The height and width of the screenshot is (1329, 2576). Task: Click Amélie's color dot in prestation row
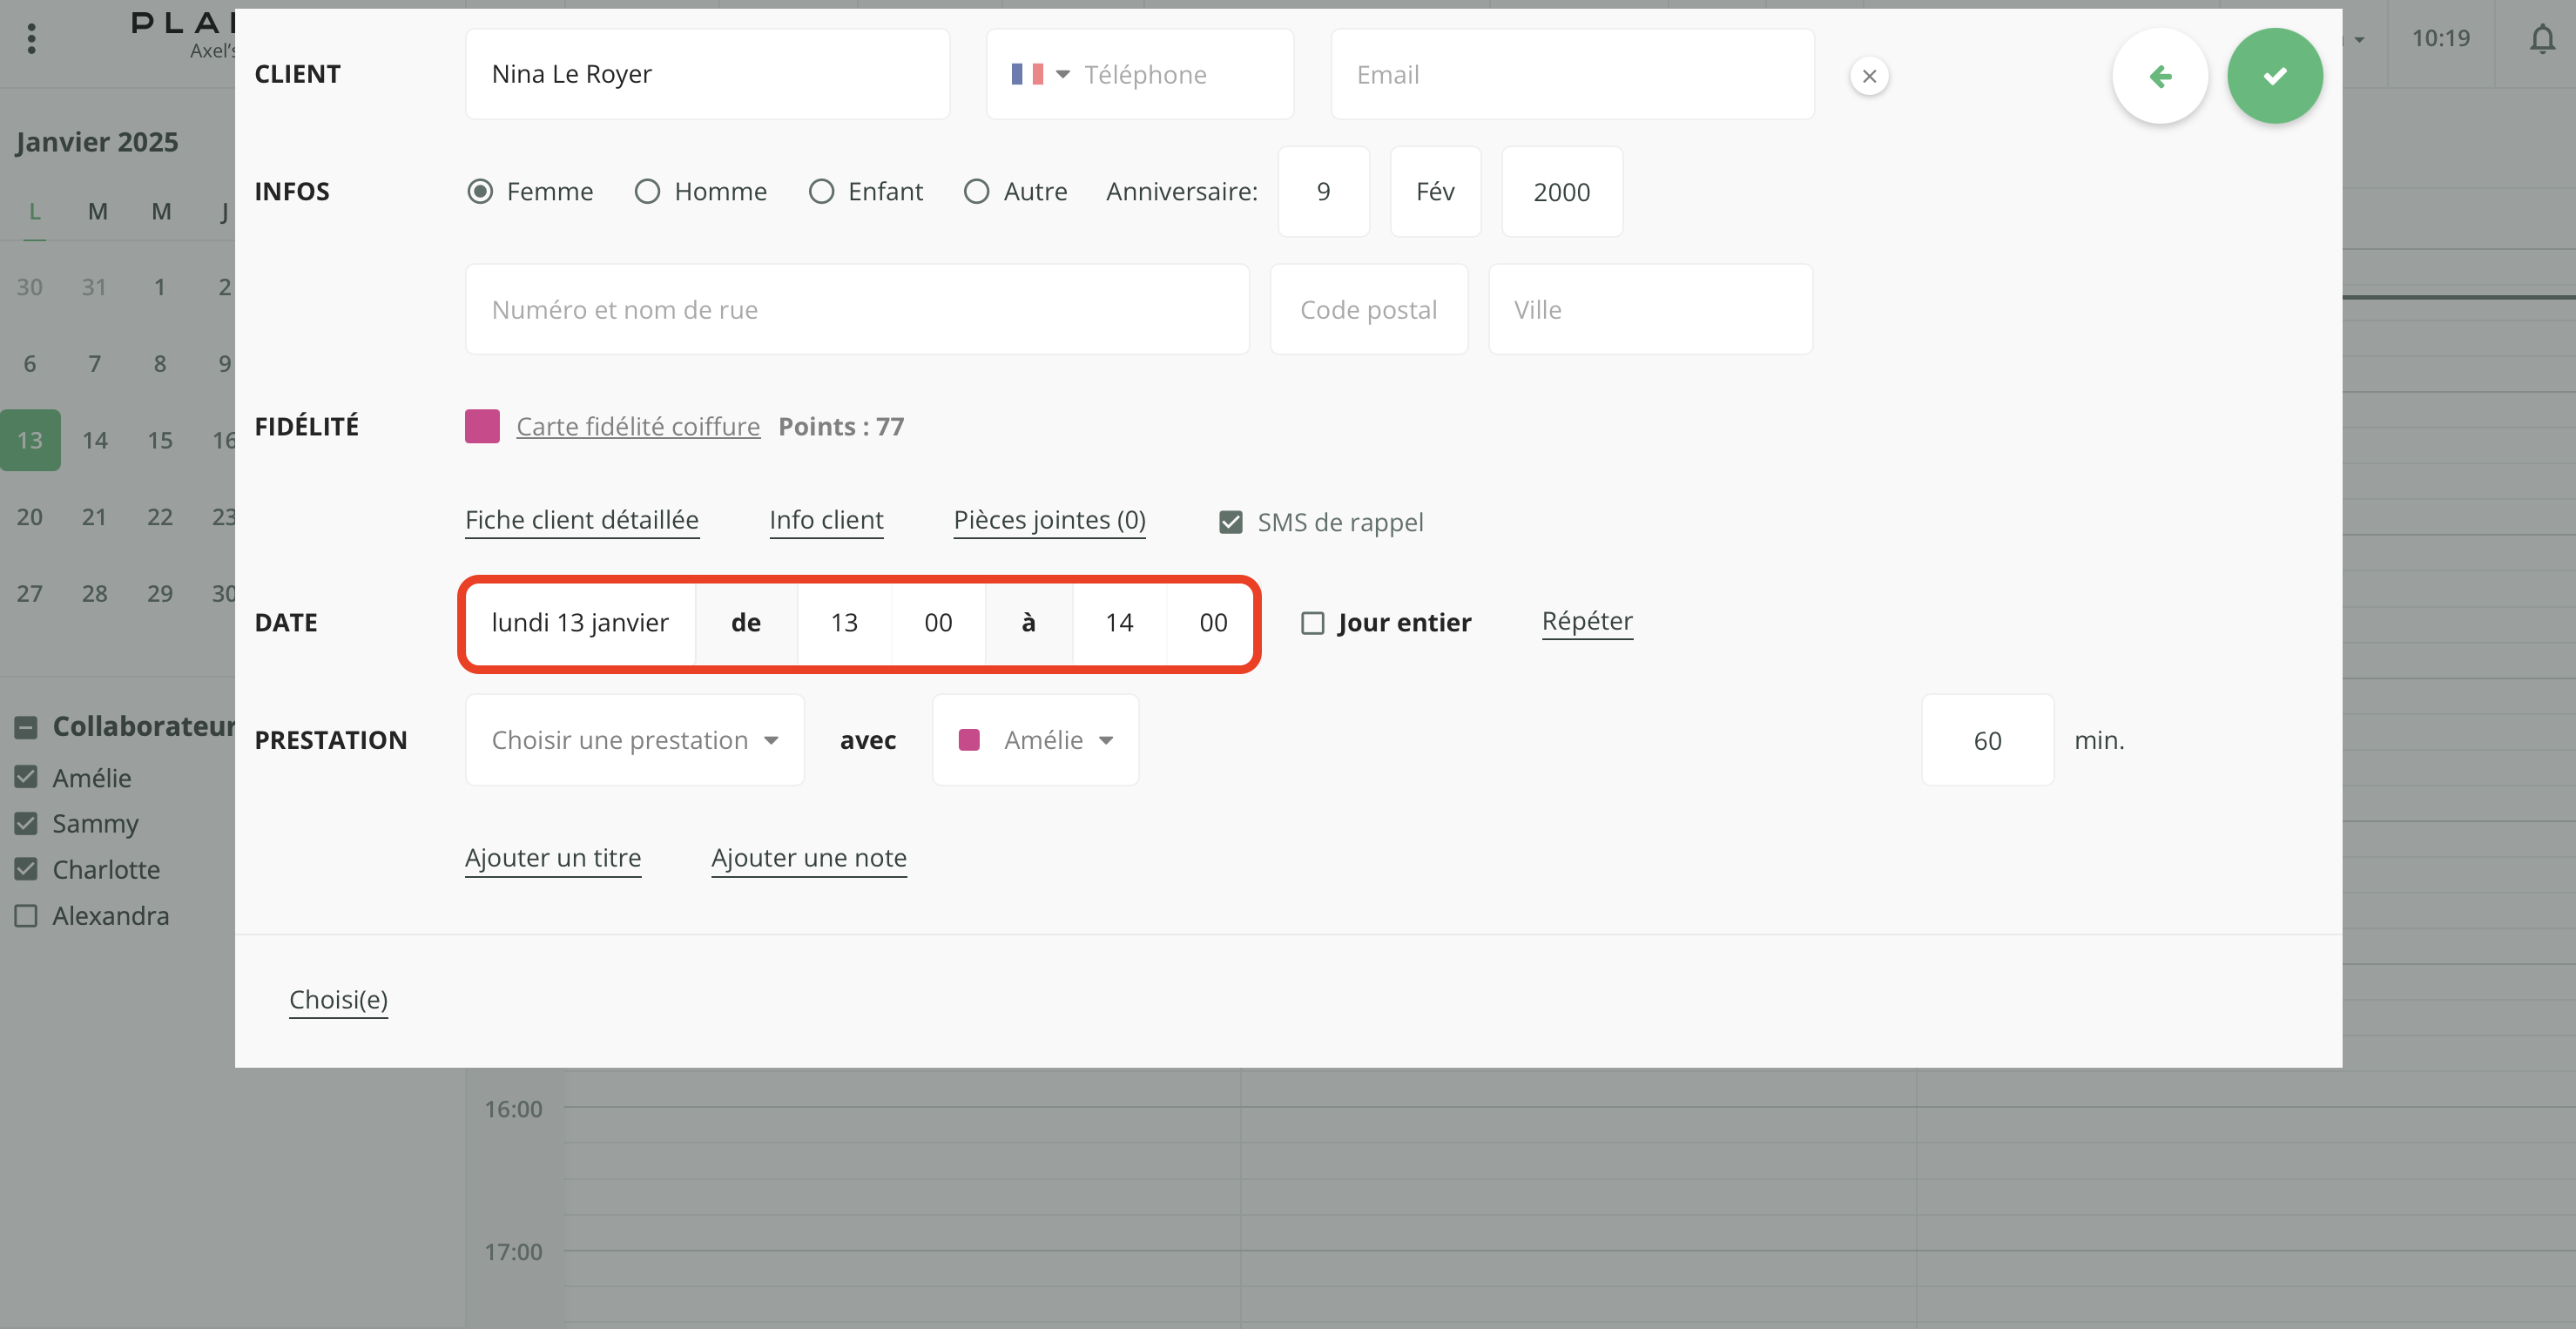pyautogui.click(x=968, y=740)
